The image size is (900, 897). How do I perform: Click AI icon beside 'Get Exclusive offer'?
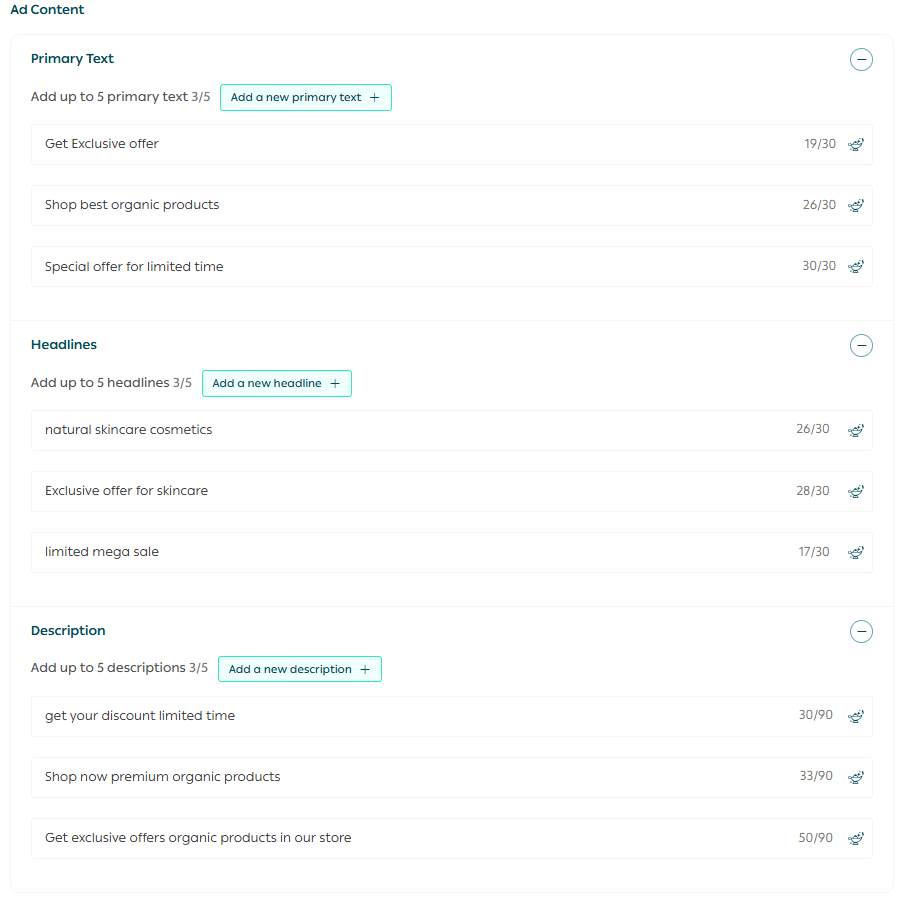856,145
